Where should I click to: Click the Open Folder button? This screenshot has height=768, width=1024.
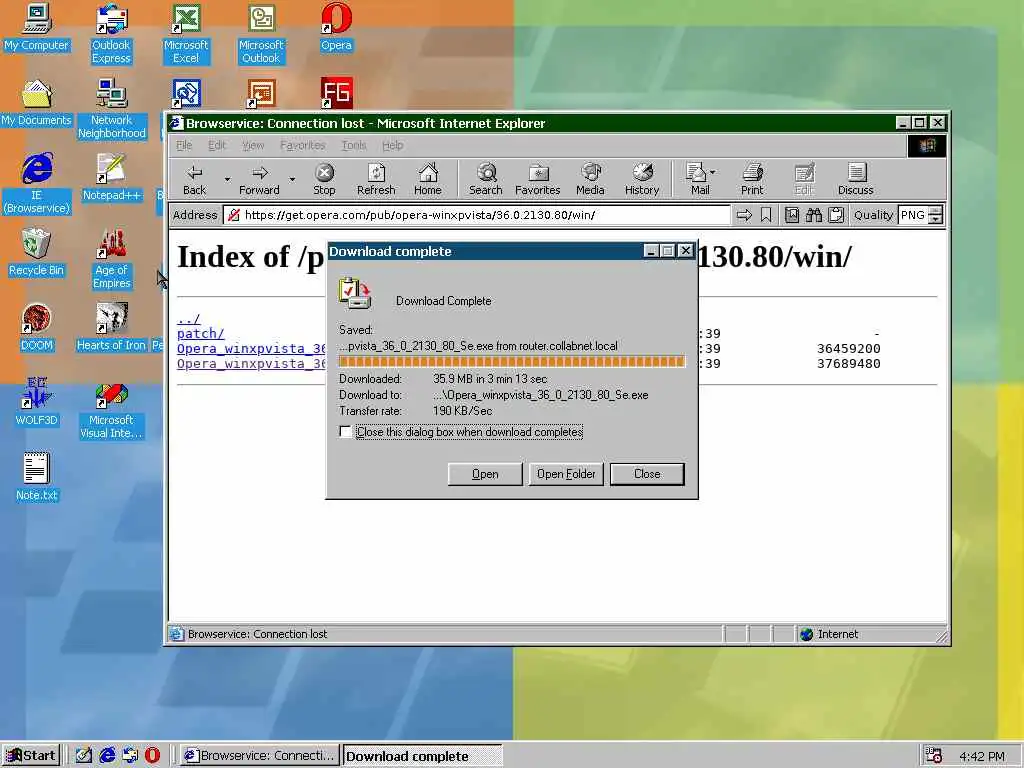[566, 474]
